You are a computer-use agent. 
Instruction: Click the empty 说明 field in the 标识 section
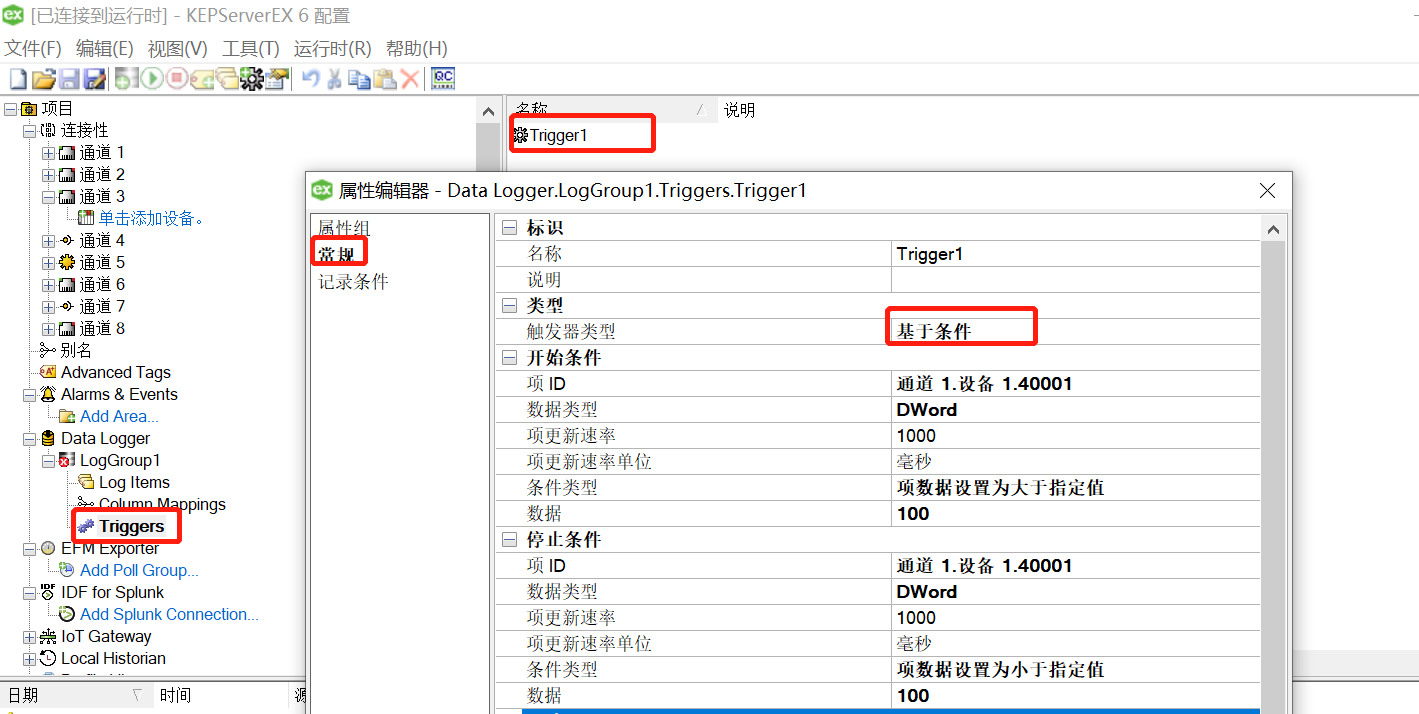(1075, 280)
